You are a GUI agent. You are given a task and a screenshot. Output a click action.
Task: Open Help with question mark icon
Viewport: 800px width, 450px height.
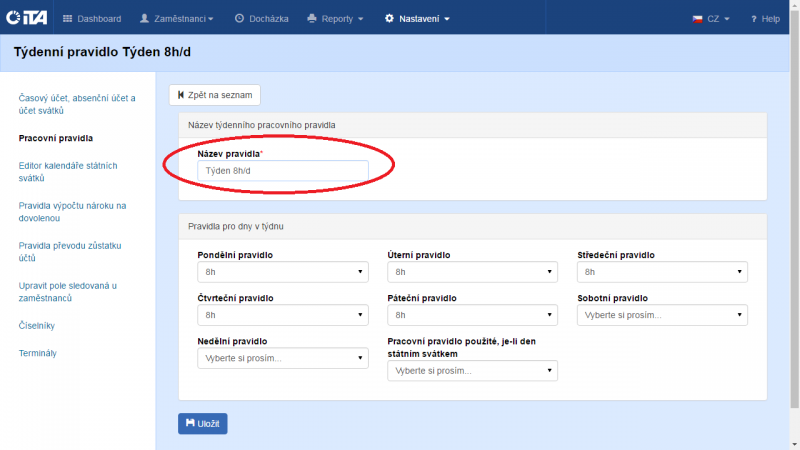coord(765,18)
